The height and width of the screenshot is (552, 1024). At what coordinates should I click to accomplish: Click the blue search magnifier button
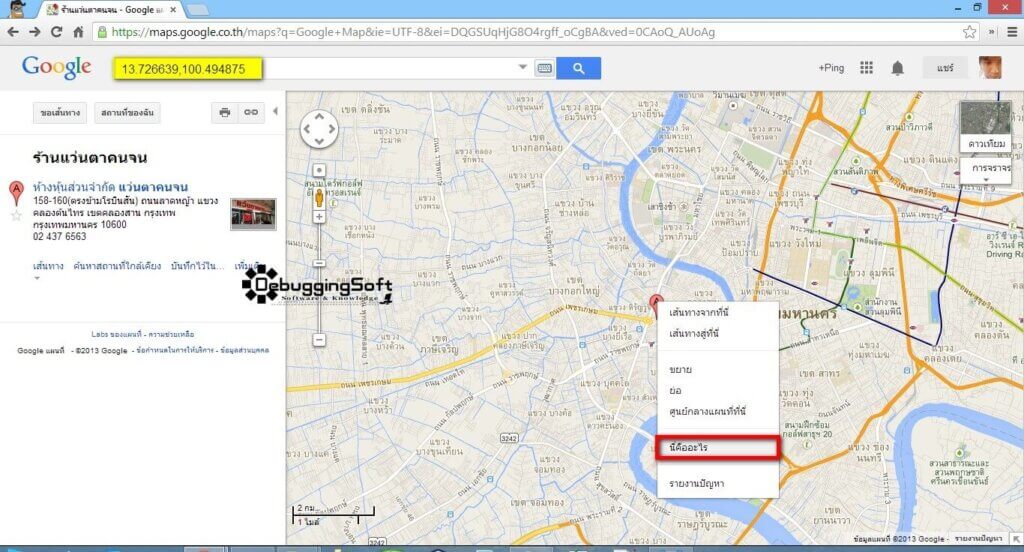pyautogui.click(x=579, y=68)
